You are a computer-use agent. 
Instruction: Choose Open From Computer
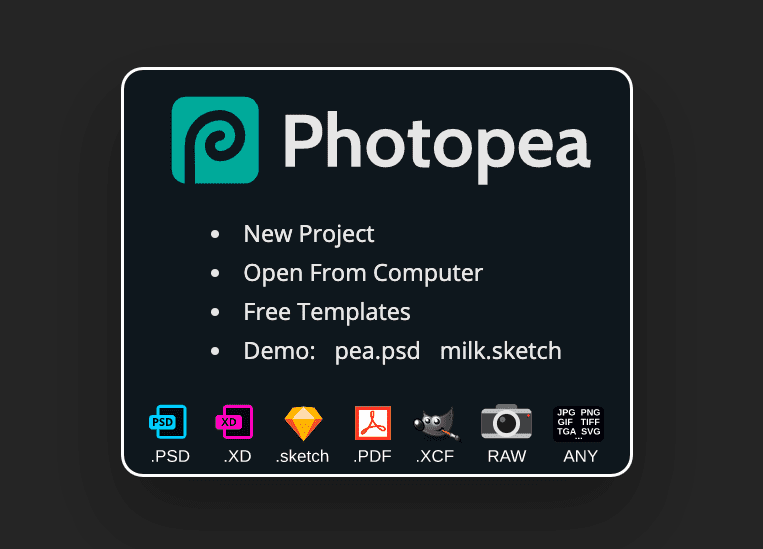click(363, 273)
